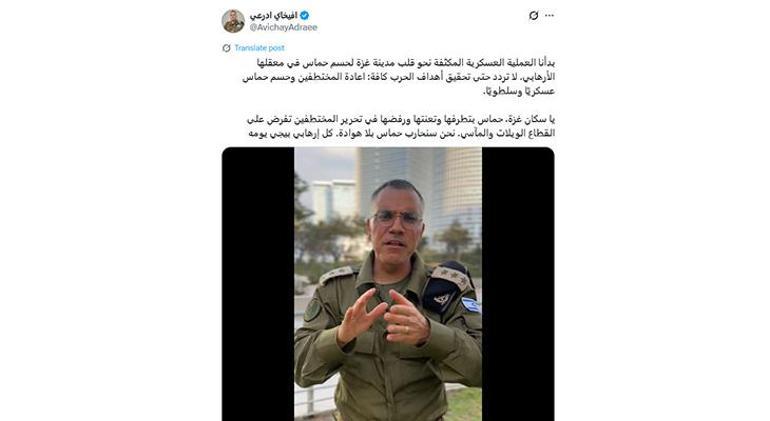This screenshot has width=770, height=421.
Task: Click the line ending عسكريًا وسلطويًا
Action: pos(520,91)
